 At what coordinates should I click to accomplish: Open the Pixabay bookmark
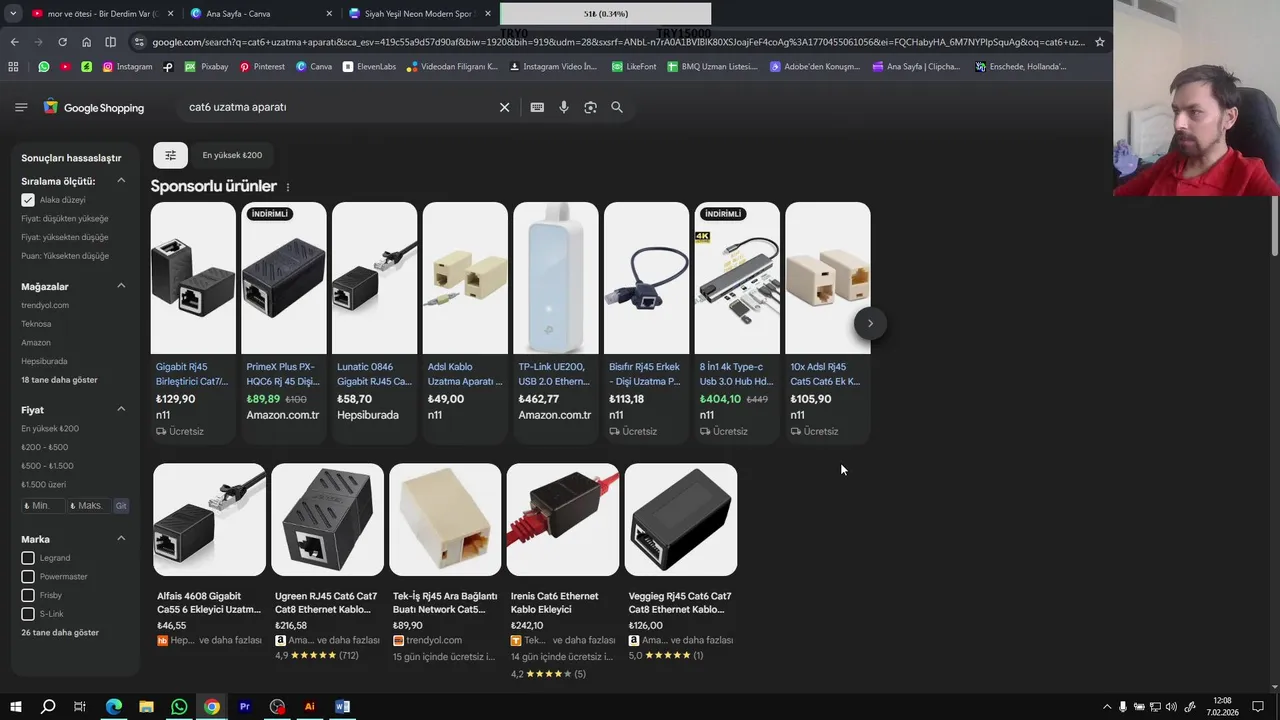tap(206, 67)
